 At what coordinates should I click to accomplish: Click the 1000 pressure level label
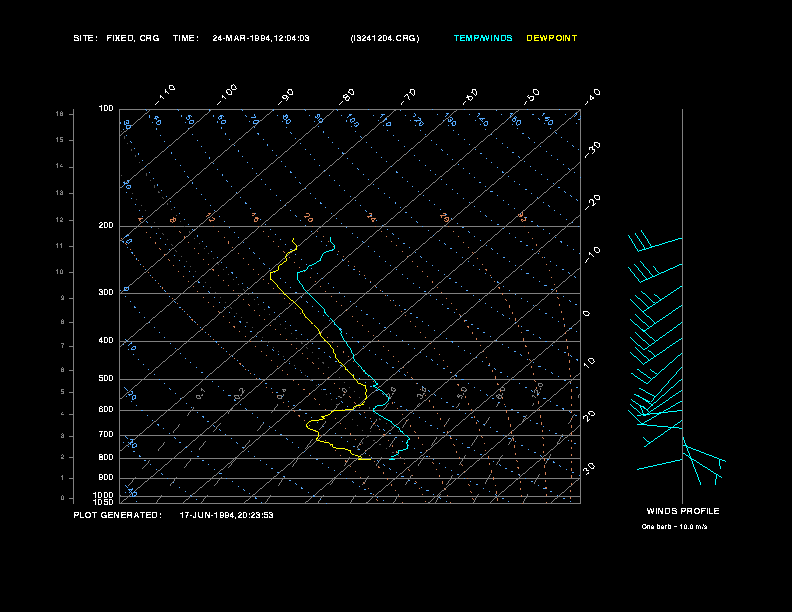pyautogui.click(x=104, y=495)
